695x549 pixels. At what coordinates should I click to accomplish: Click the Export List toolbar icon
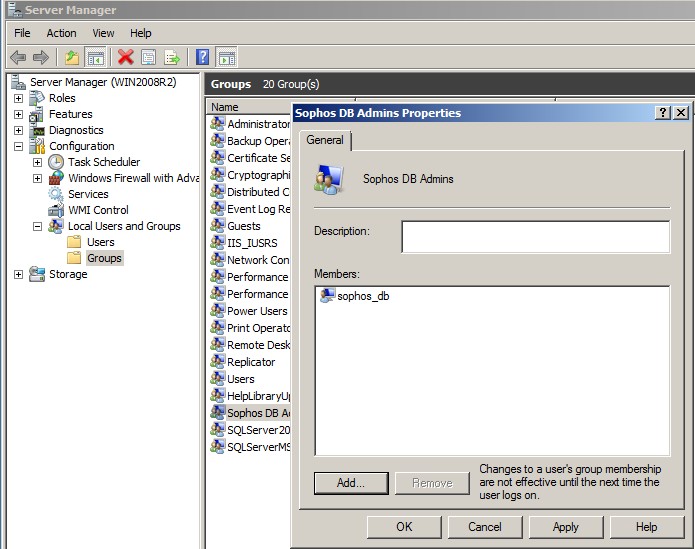pos(172,57)
